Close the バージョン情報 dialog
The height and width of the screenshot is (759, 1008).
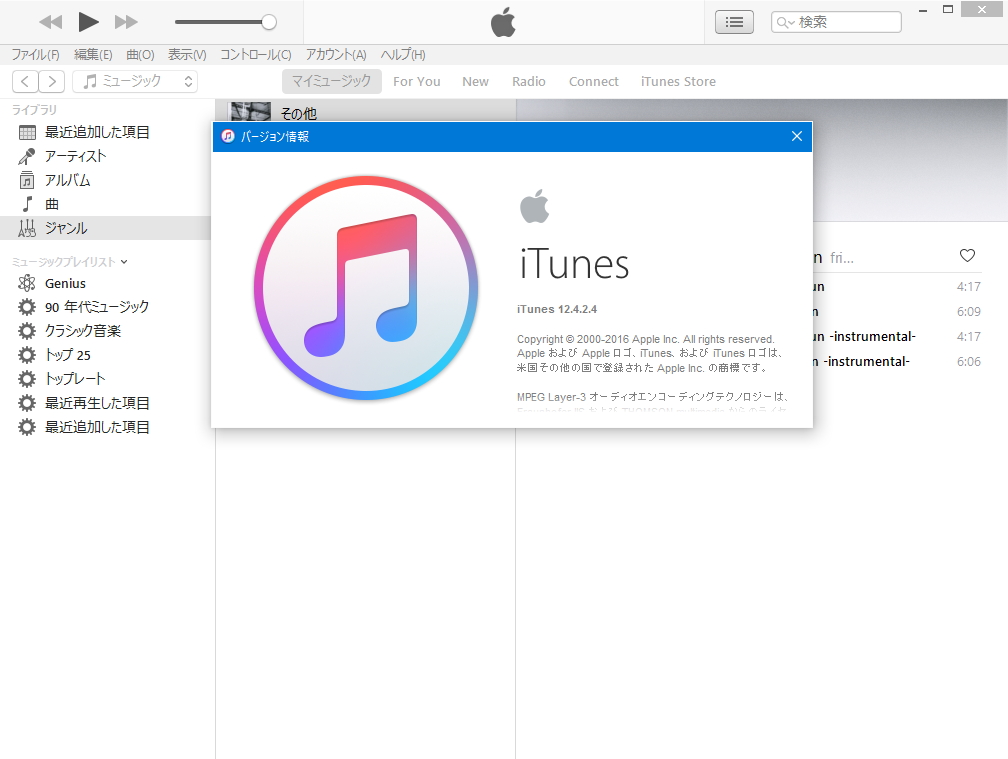coord(797,136)
